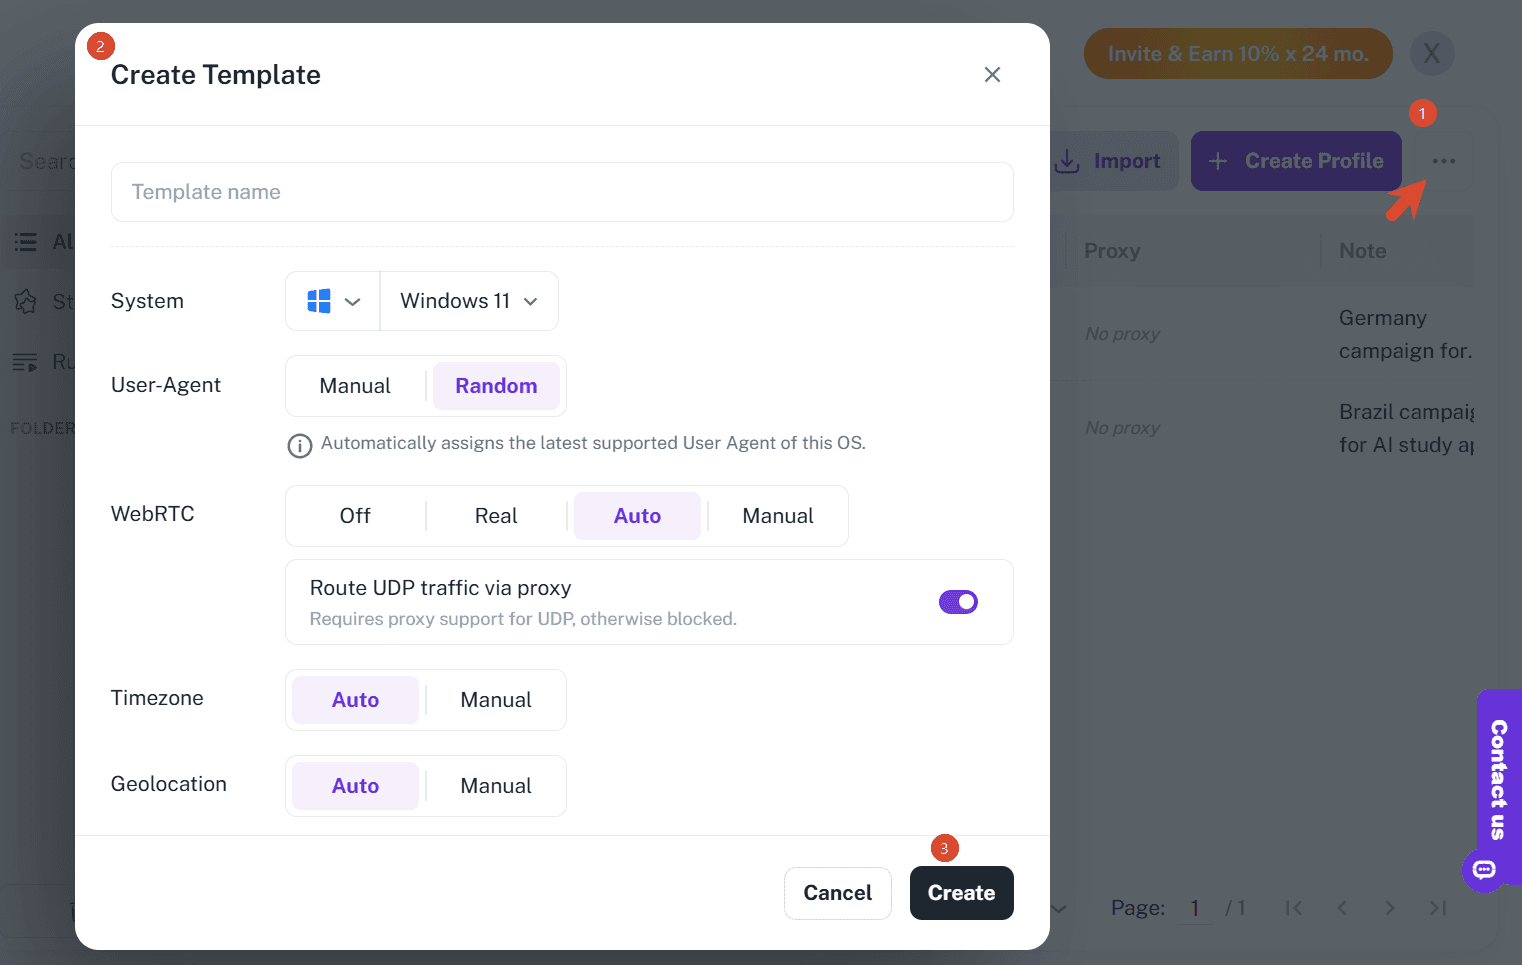Open the Windows OS icon dropdown
Viewport: 1522px width, 965px height.
333,301
